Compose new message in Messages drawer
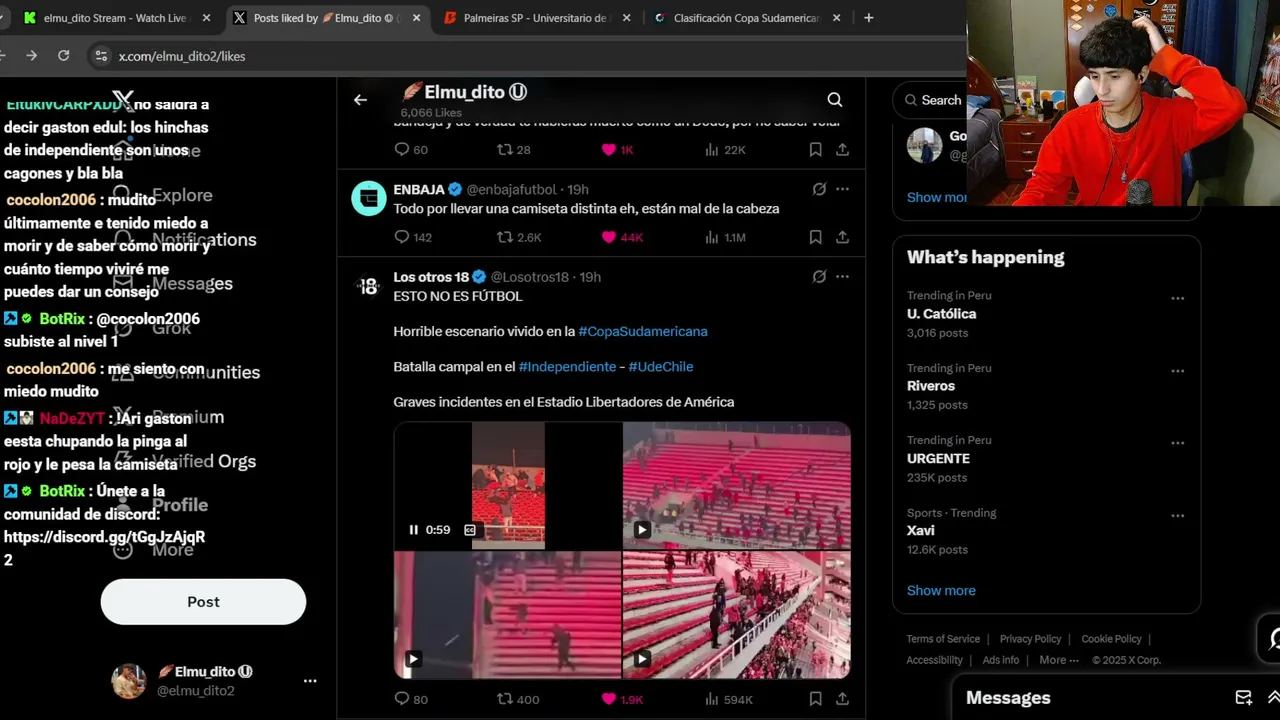 (x=1243, y=698)
